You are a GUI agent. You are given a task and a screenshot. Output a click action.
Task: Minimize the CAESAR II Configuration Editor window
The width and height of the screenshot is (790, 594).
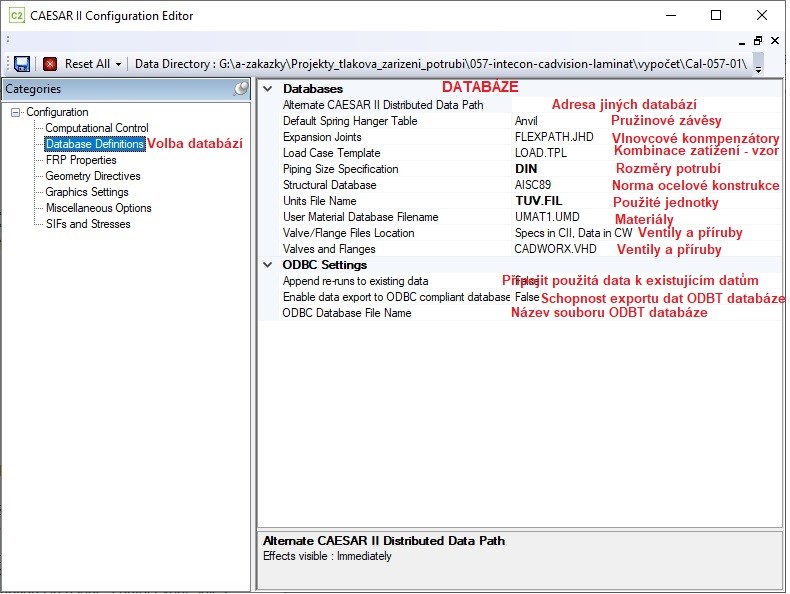pos(671,16)
